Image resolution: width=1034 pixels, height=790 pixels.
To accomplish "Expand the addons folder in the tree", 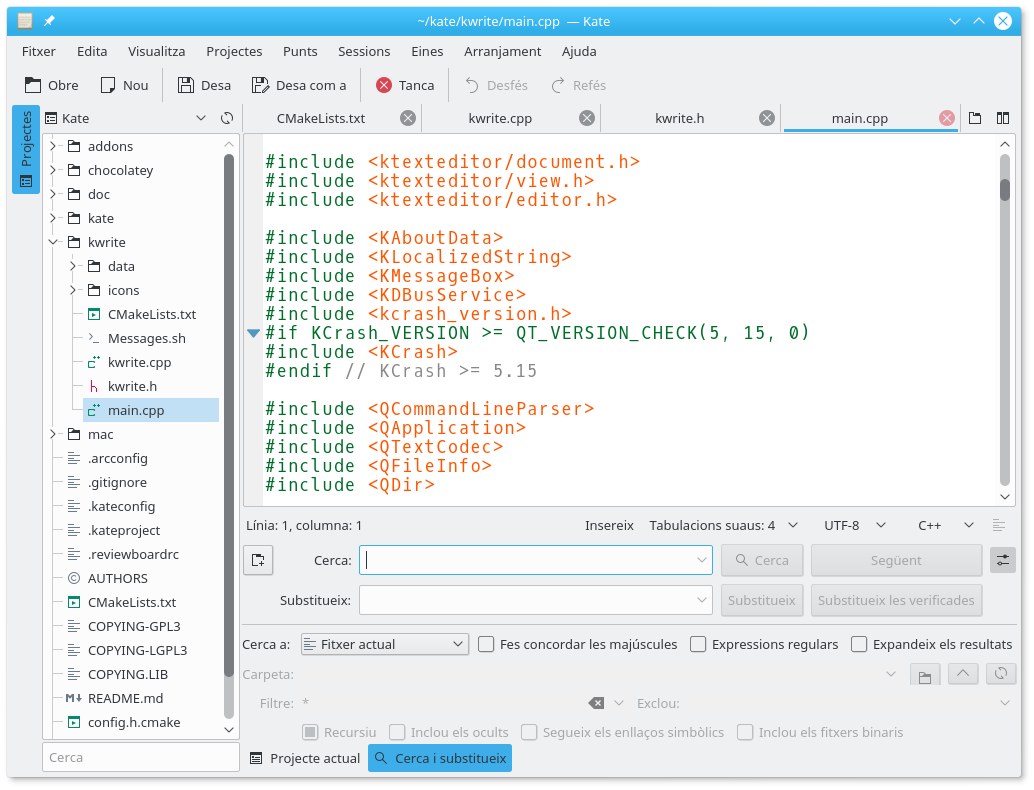I will click(53, 147).
